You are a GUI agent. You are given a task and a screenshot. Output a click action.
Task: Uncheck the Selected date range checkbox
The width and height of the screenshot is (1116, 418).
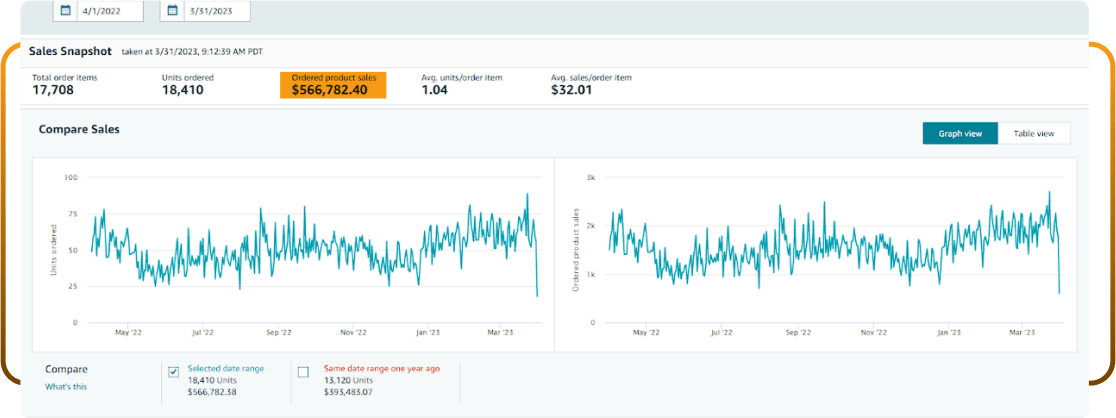(x=173, y=372)
